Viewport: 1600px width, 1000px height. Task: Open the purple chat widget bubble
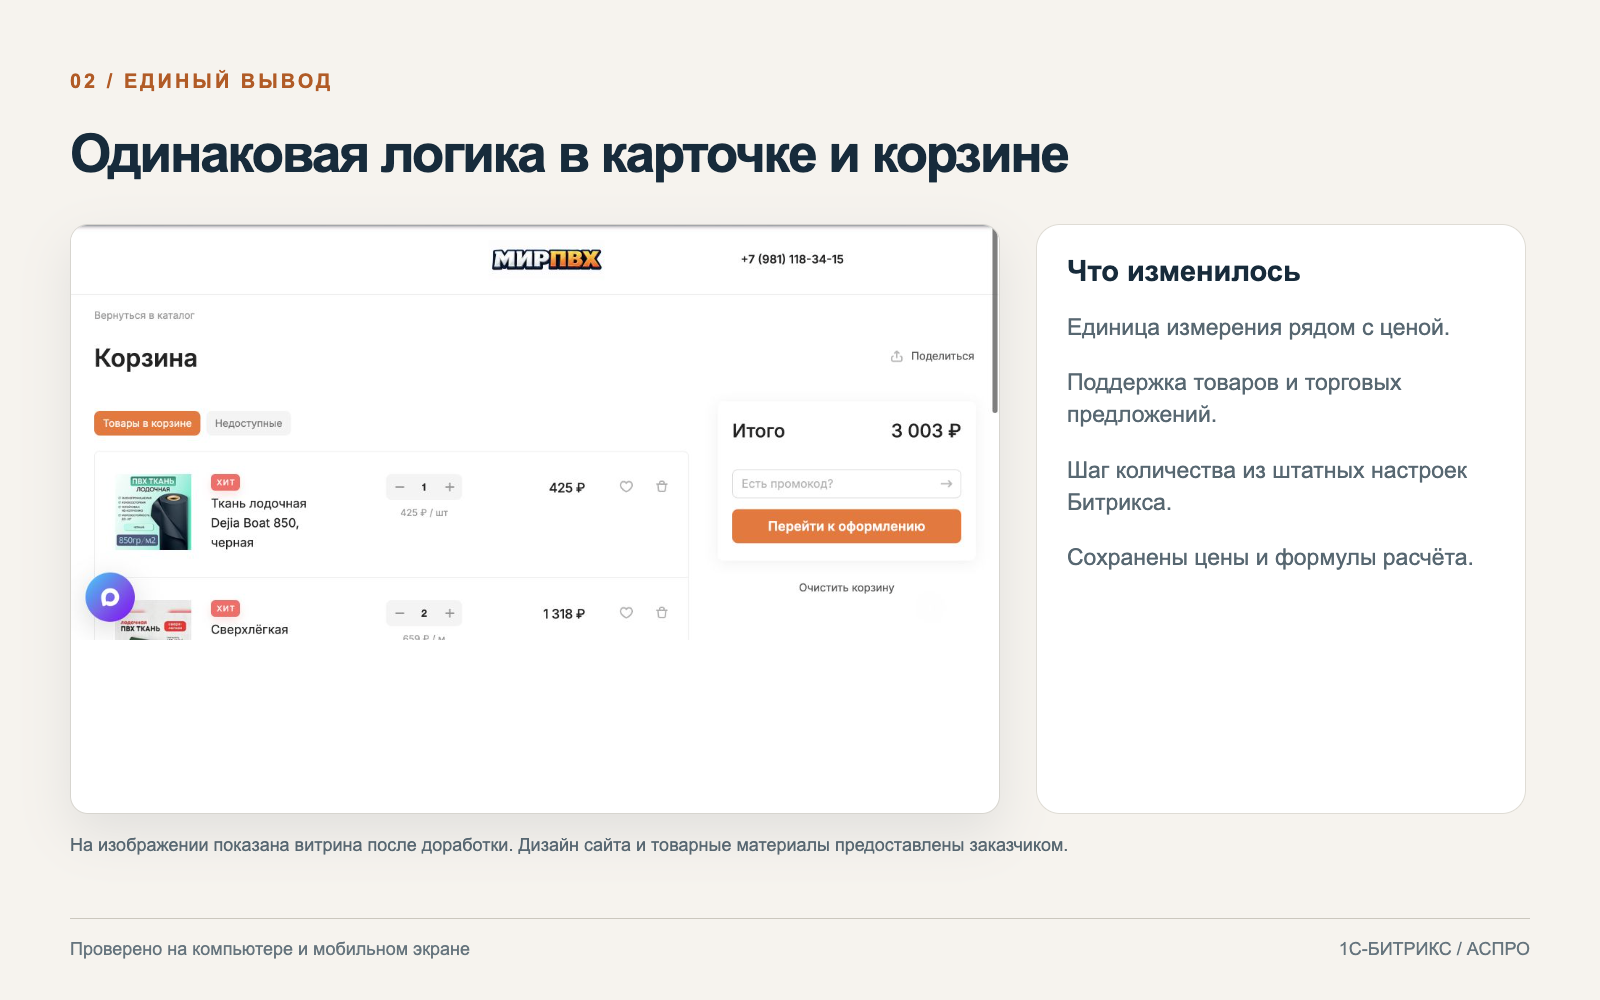[x=110, y=597]
